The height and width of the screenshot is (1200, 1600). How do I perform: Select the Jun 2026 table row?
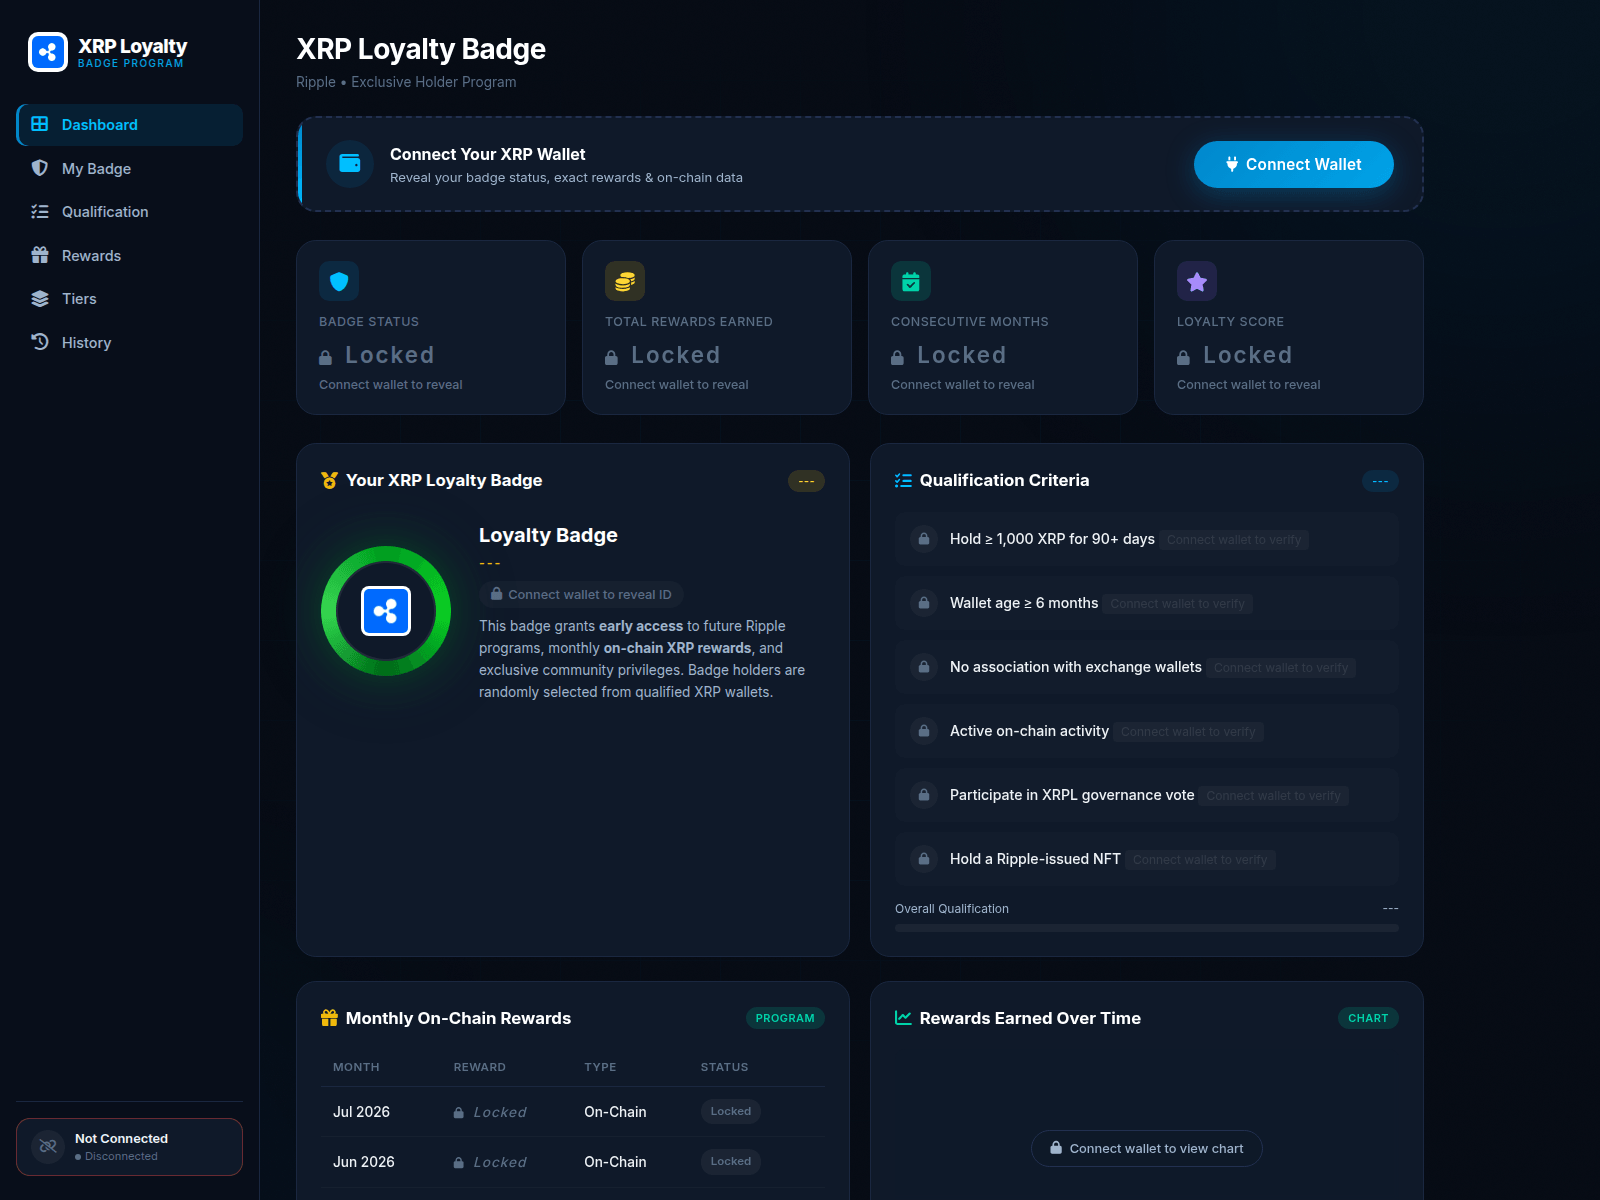pyautogui.click(x=572, y=1162)
